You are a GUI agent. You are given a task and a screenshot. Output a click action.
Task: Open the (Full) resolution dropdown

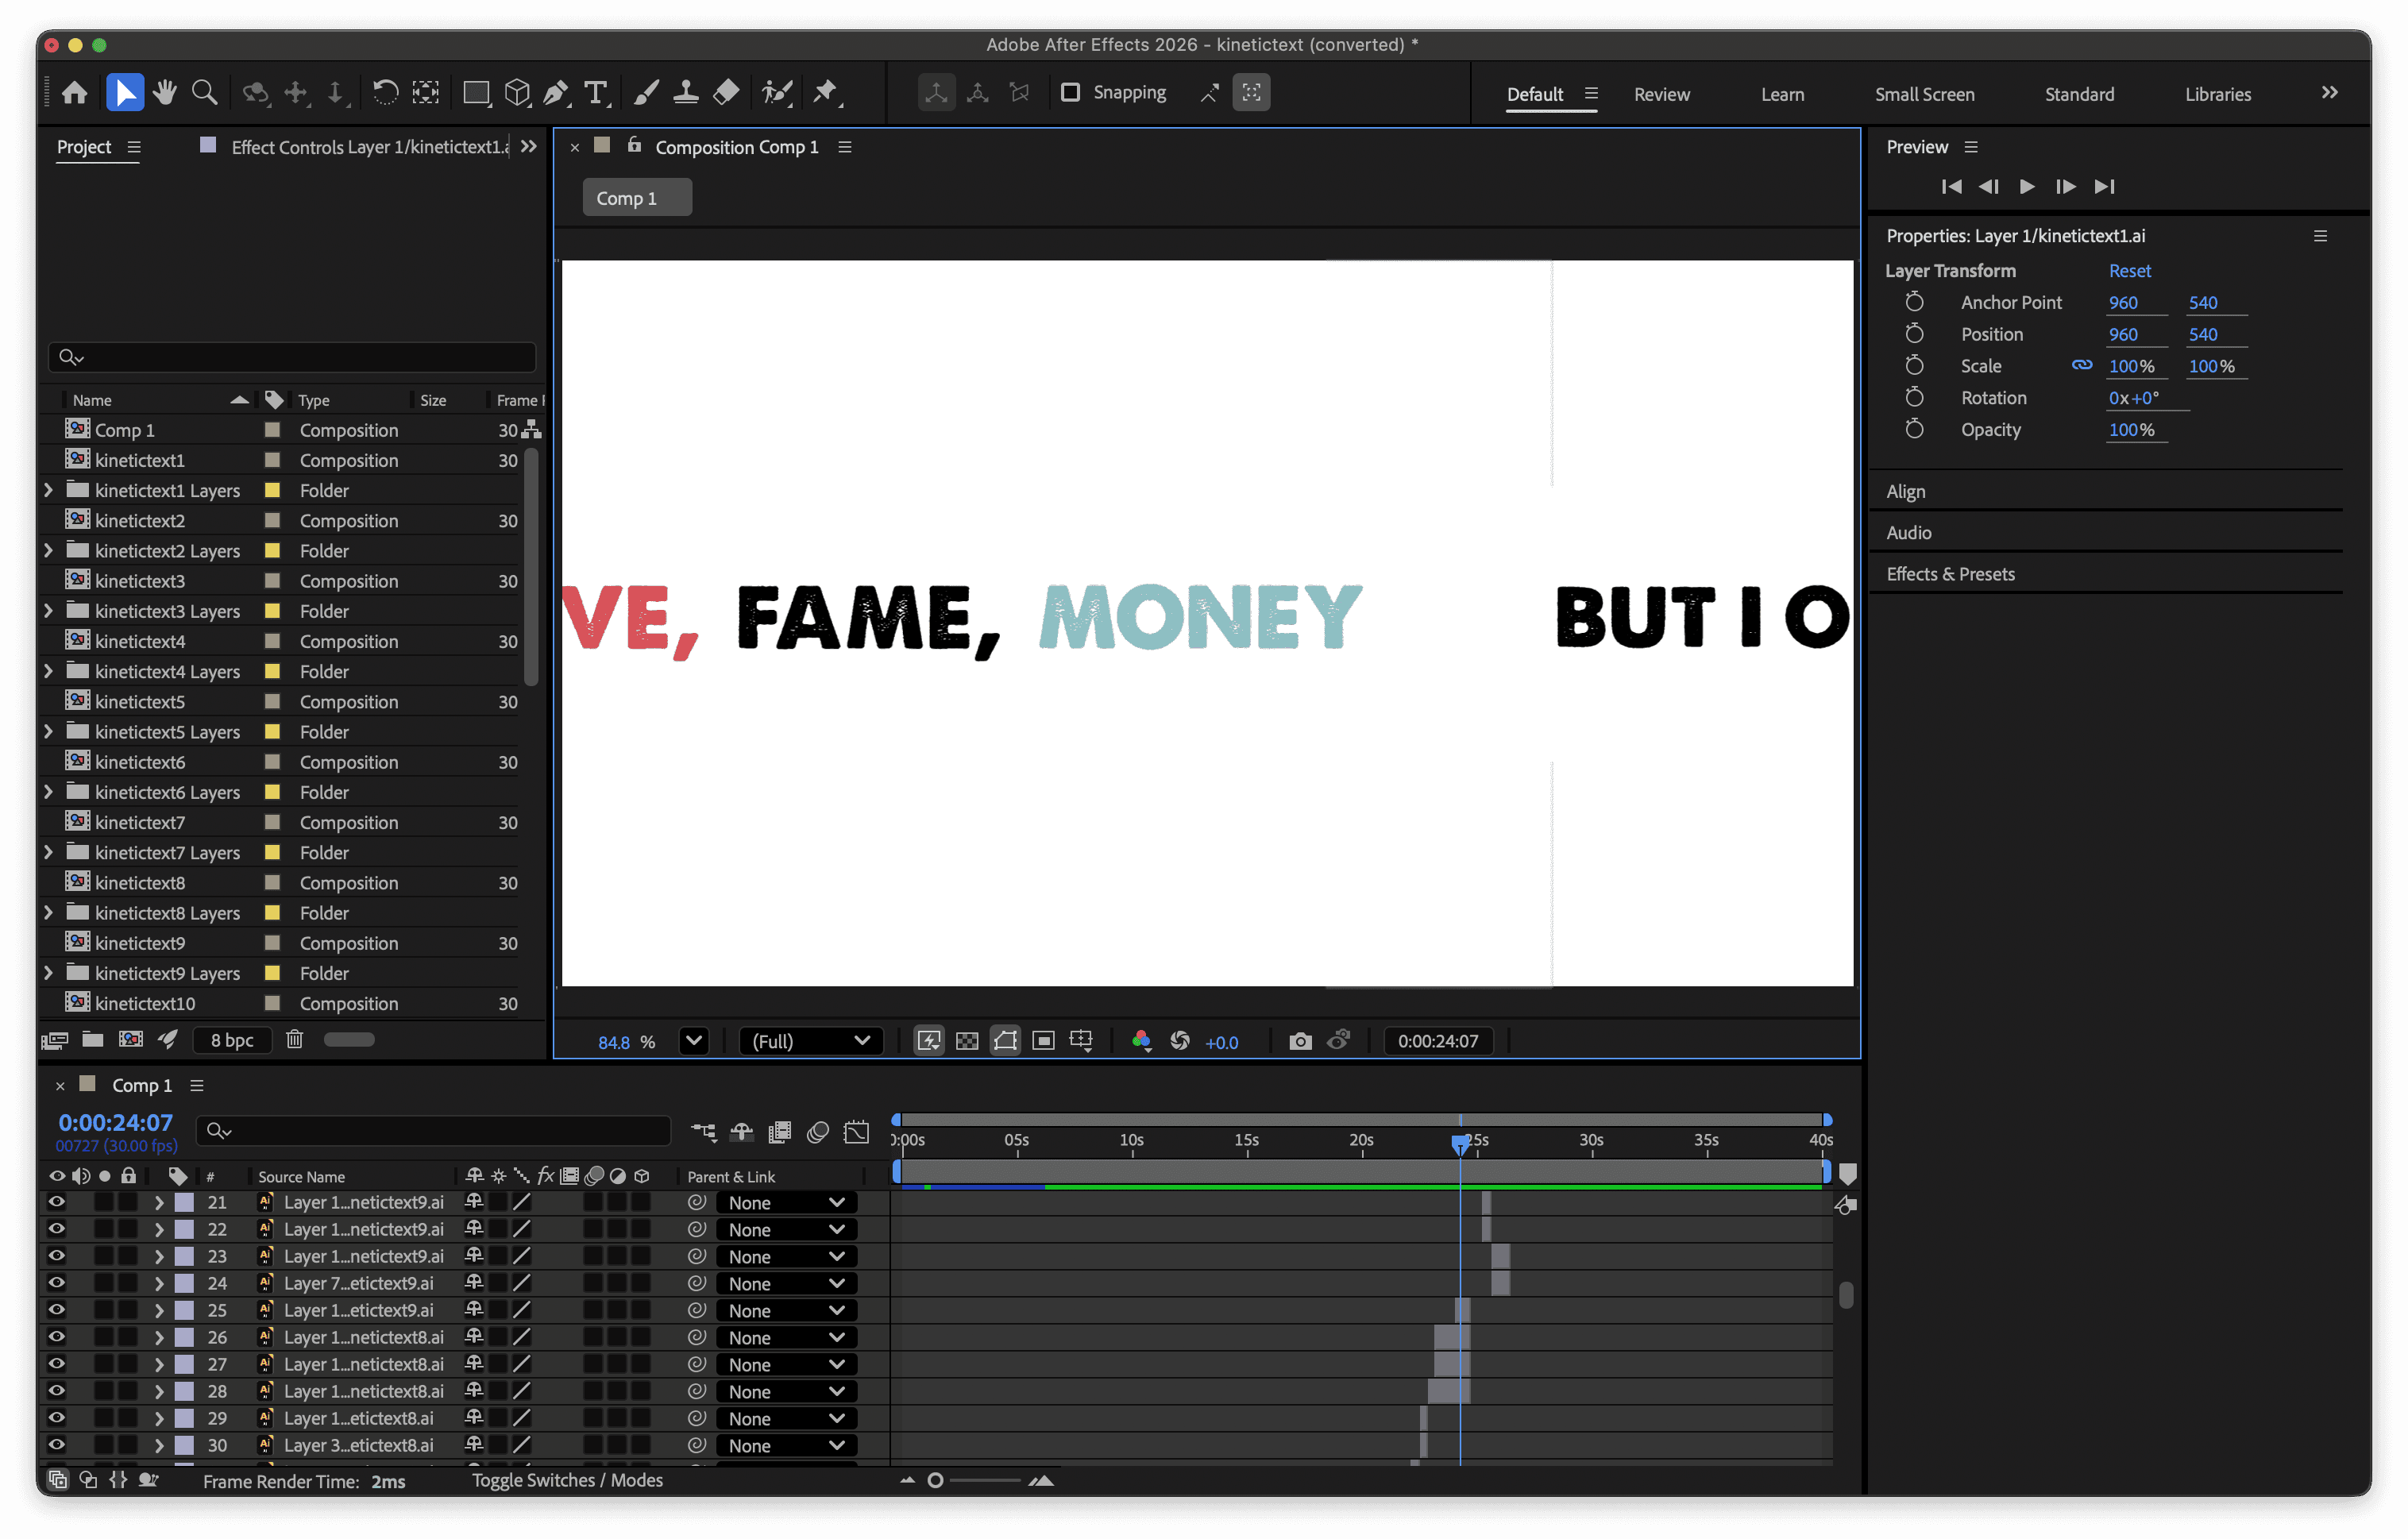coord(810,1041)
